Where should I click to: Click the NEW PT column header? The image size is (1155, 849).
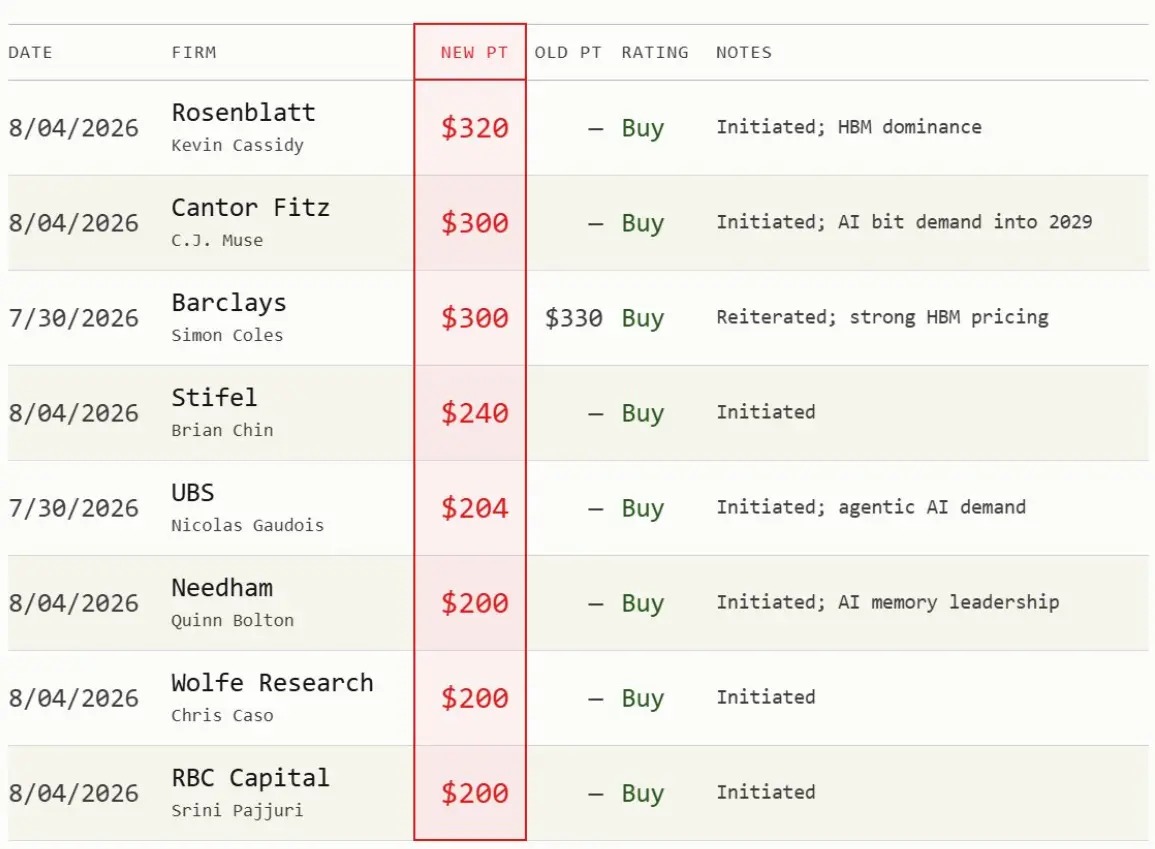pyautogui.click(x=474, y=52)
